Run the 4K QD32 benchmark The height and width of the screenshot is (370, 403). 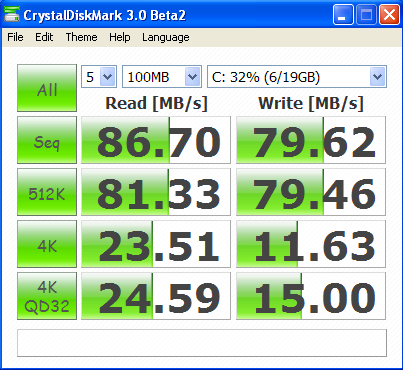coord(47,296)
